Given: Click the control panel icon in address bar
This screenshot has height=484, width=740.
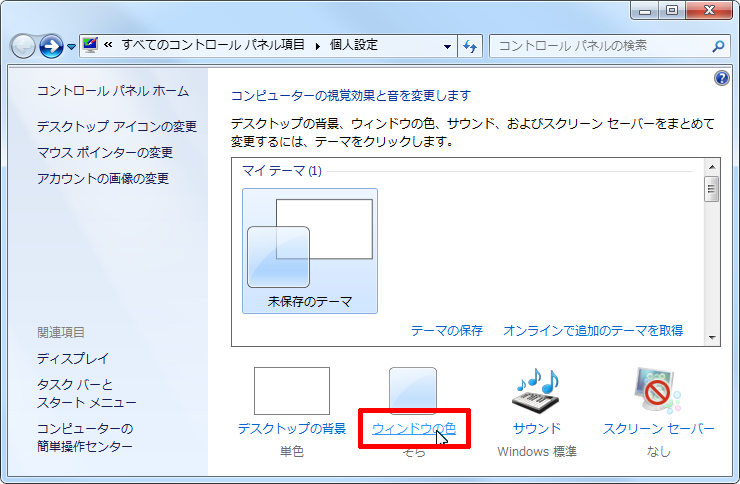Looking at the screenshot, I should (x=90, y=45).
